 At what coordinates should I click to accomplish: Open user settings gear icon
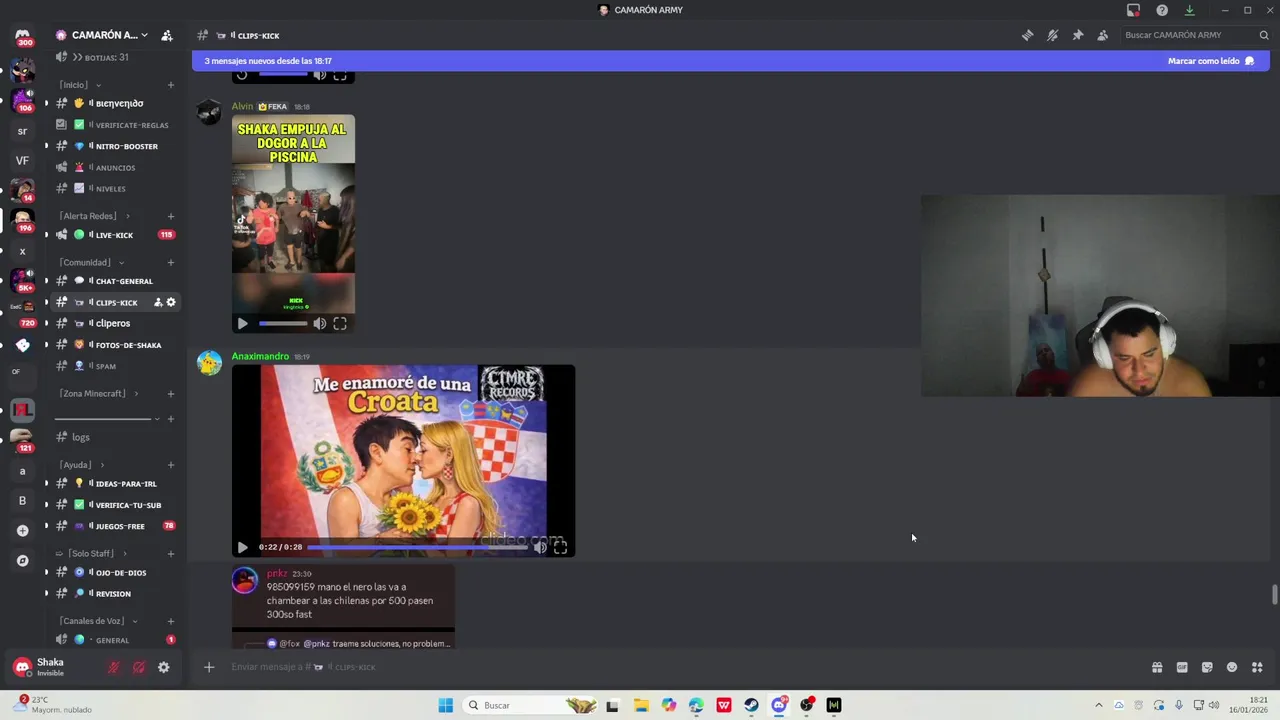[x=164, y=667]
